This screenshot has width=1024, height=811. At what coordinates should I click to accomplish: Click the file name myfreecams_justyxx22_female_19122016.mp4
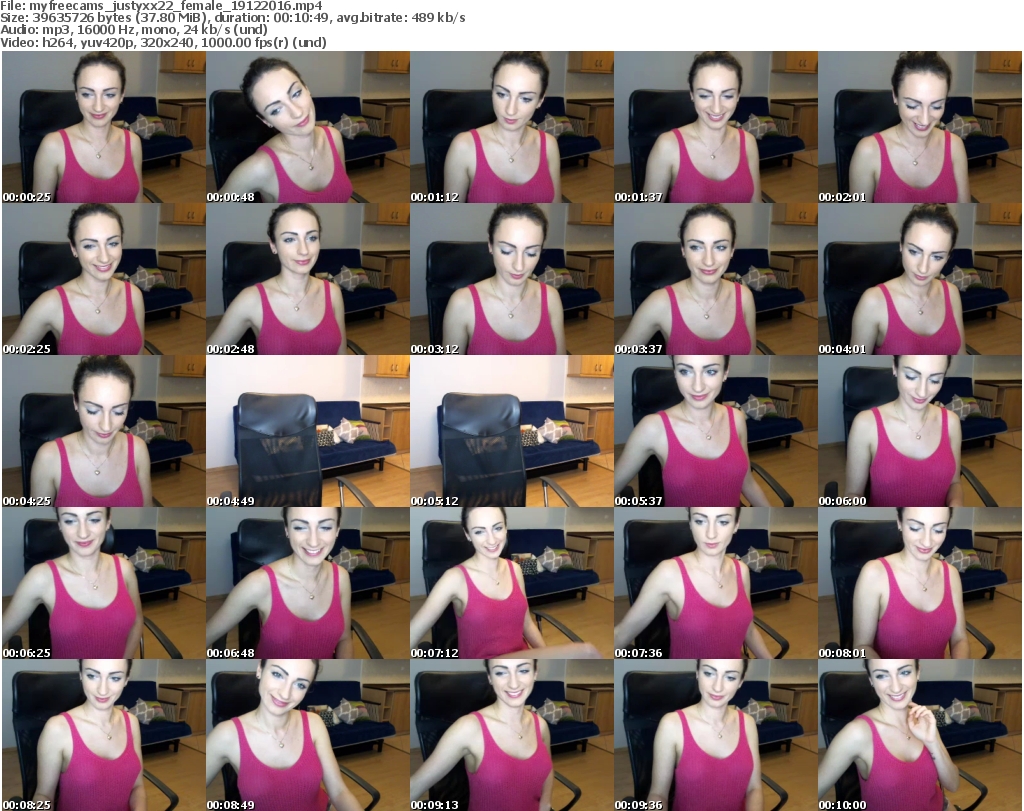click(176, 6)
